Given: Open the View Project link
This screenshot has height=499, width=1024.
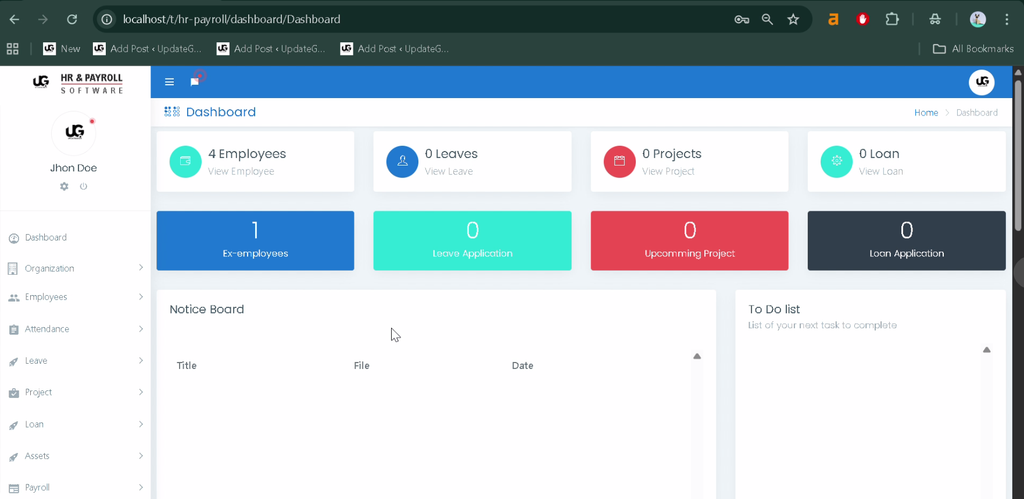Looking at the screenshot, I should (x=668, y=172).
